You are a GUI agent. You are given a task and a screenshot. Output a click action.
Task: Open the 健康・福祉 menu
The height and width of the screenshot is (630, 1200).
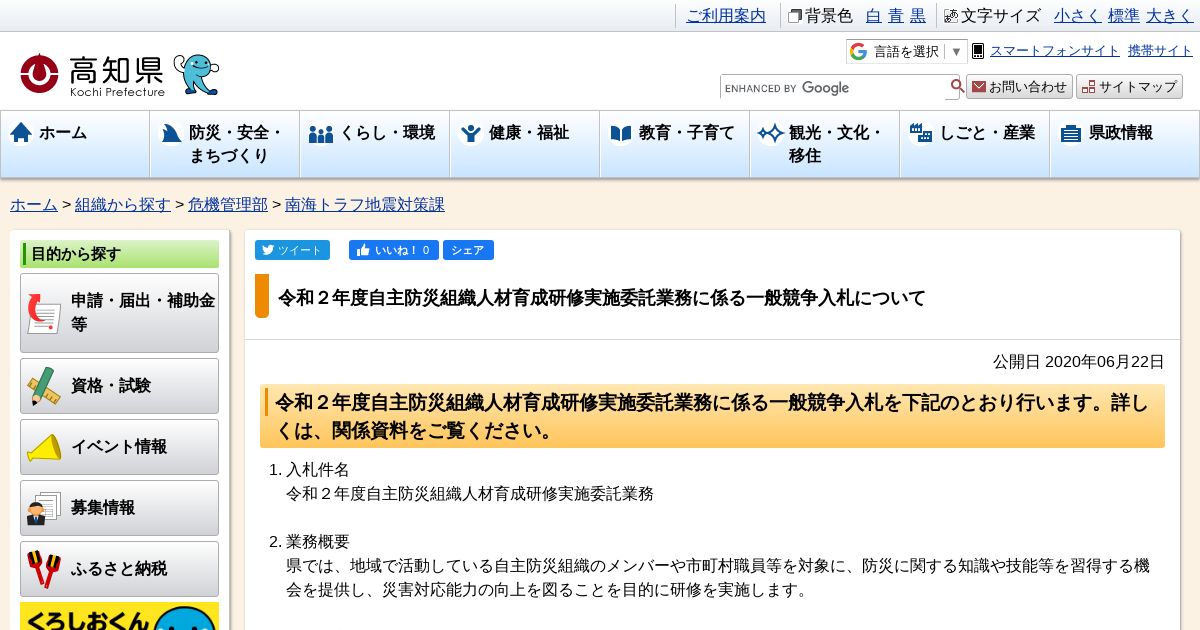525,144
